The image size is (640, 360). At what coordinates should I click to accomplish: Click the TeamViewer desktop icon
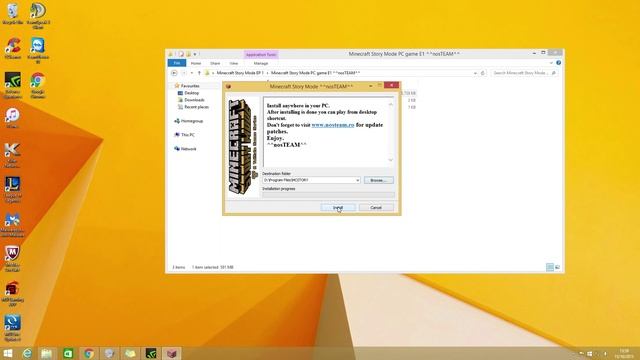[38, 50]
